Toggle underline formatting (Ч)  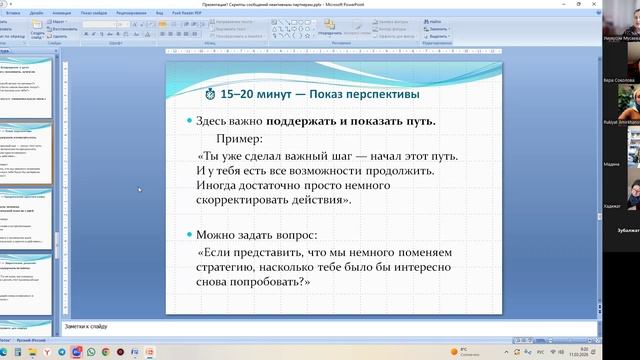point(102,34)
